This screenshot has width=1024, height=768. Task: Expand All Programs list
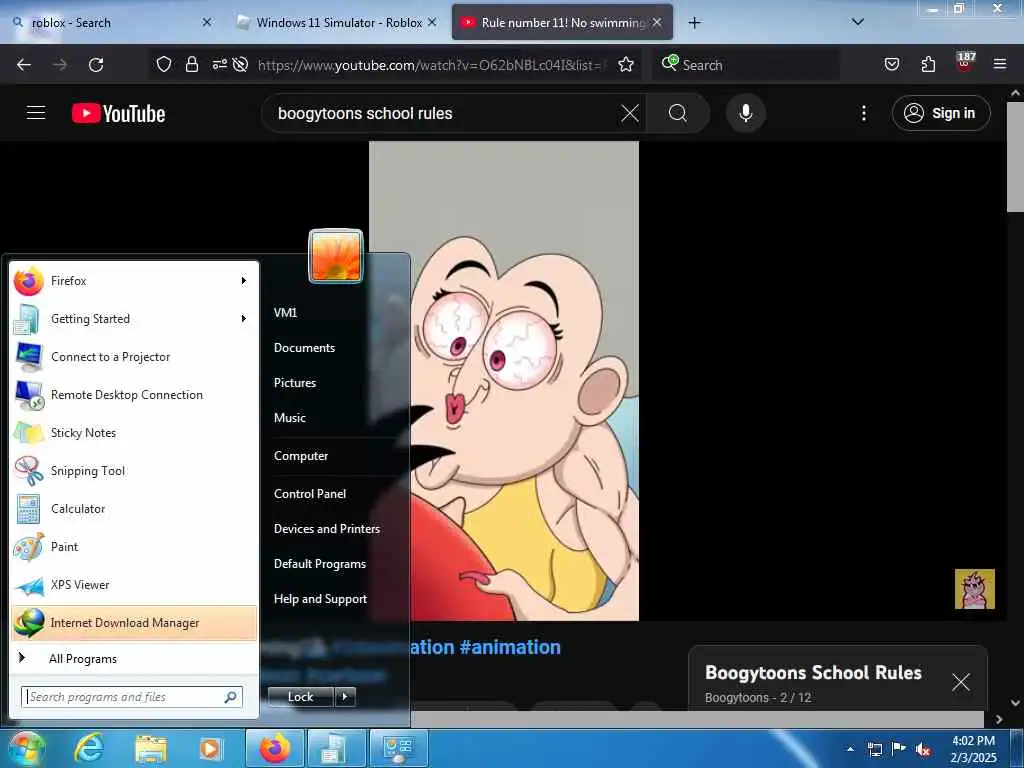coord(134,658)
